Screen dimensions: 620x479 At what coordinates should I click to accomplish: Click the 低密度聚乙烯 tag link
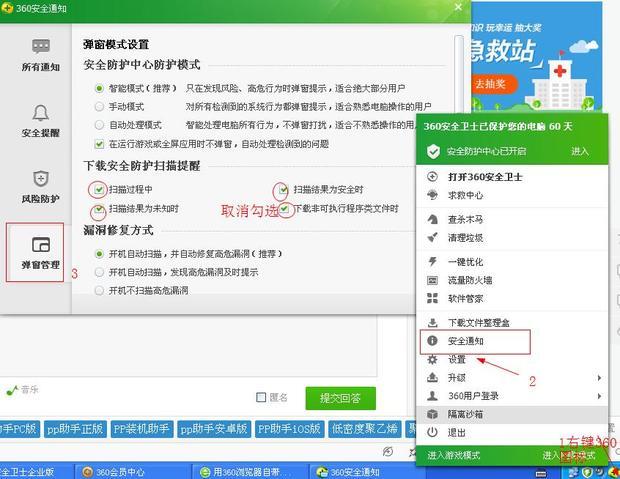point(365,429)
